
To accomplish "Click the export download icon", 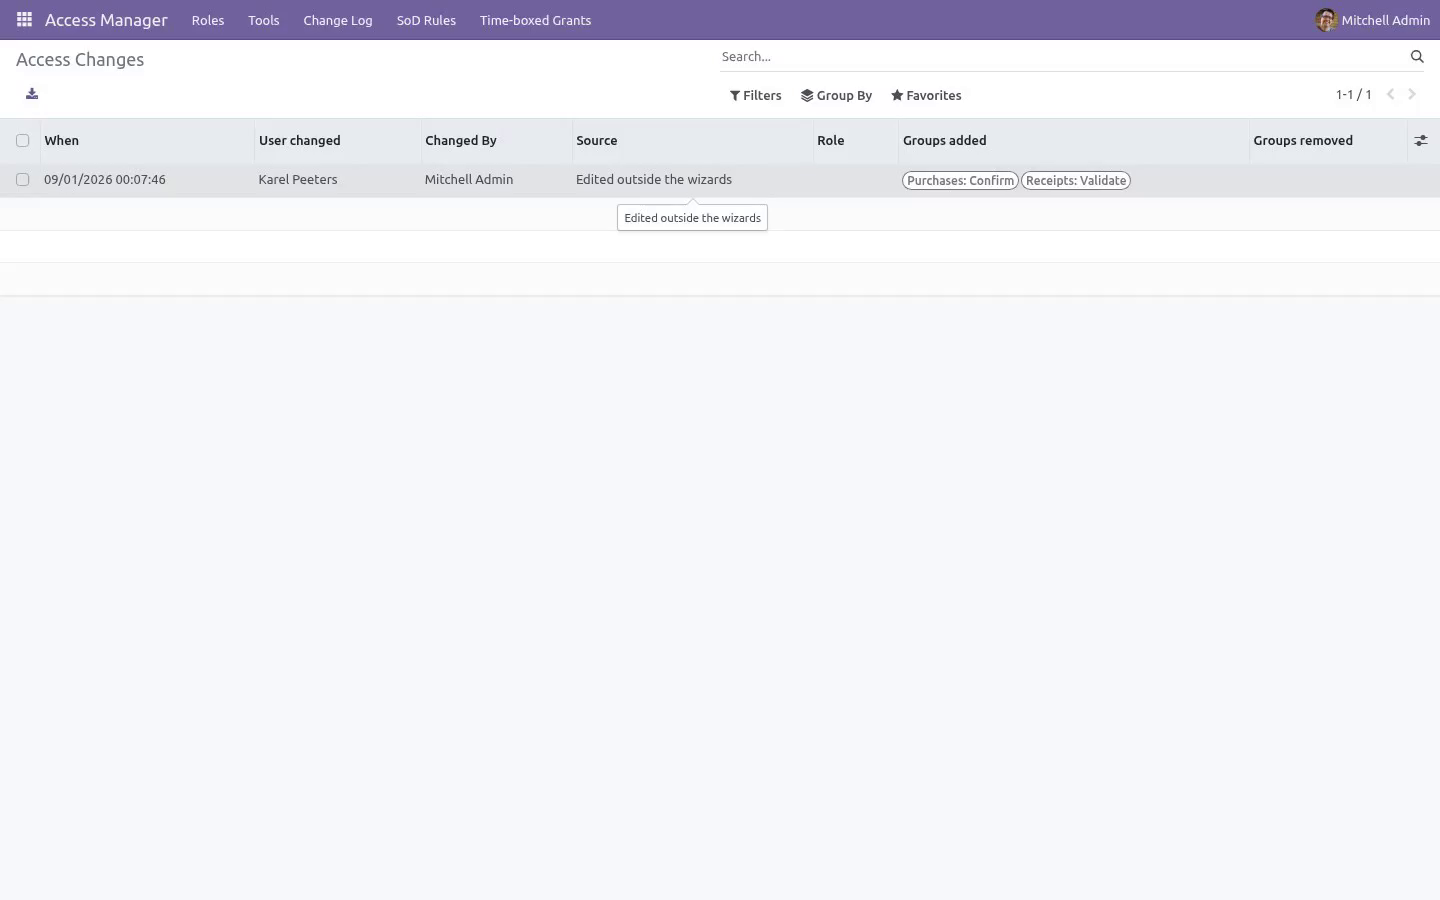I will [32, 94].
